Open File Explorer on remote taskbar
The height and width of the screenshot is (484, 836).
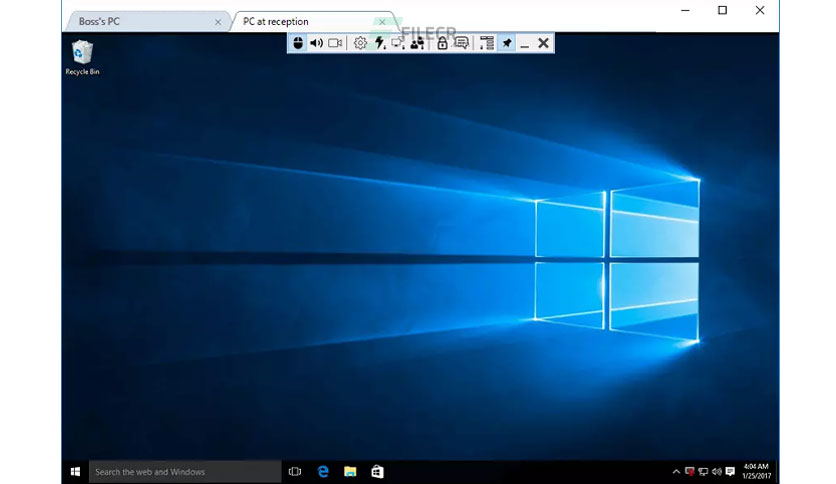[x=350, y=472]
